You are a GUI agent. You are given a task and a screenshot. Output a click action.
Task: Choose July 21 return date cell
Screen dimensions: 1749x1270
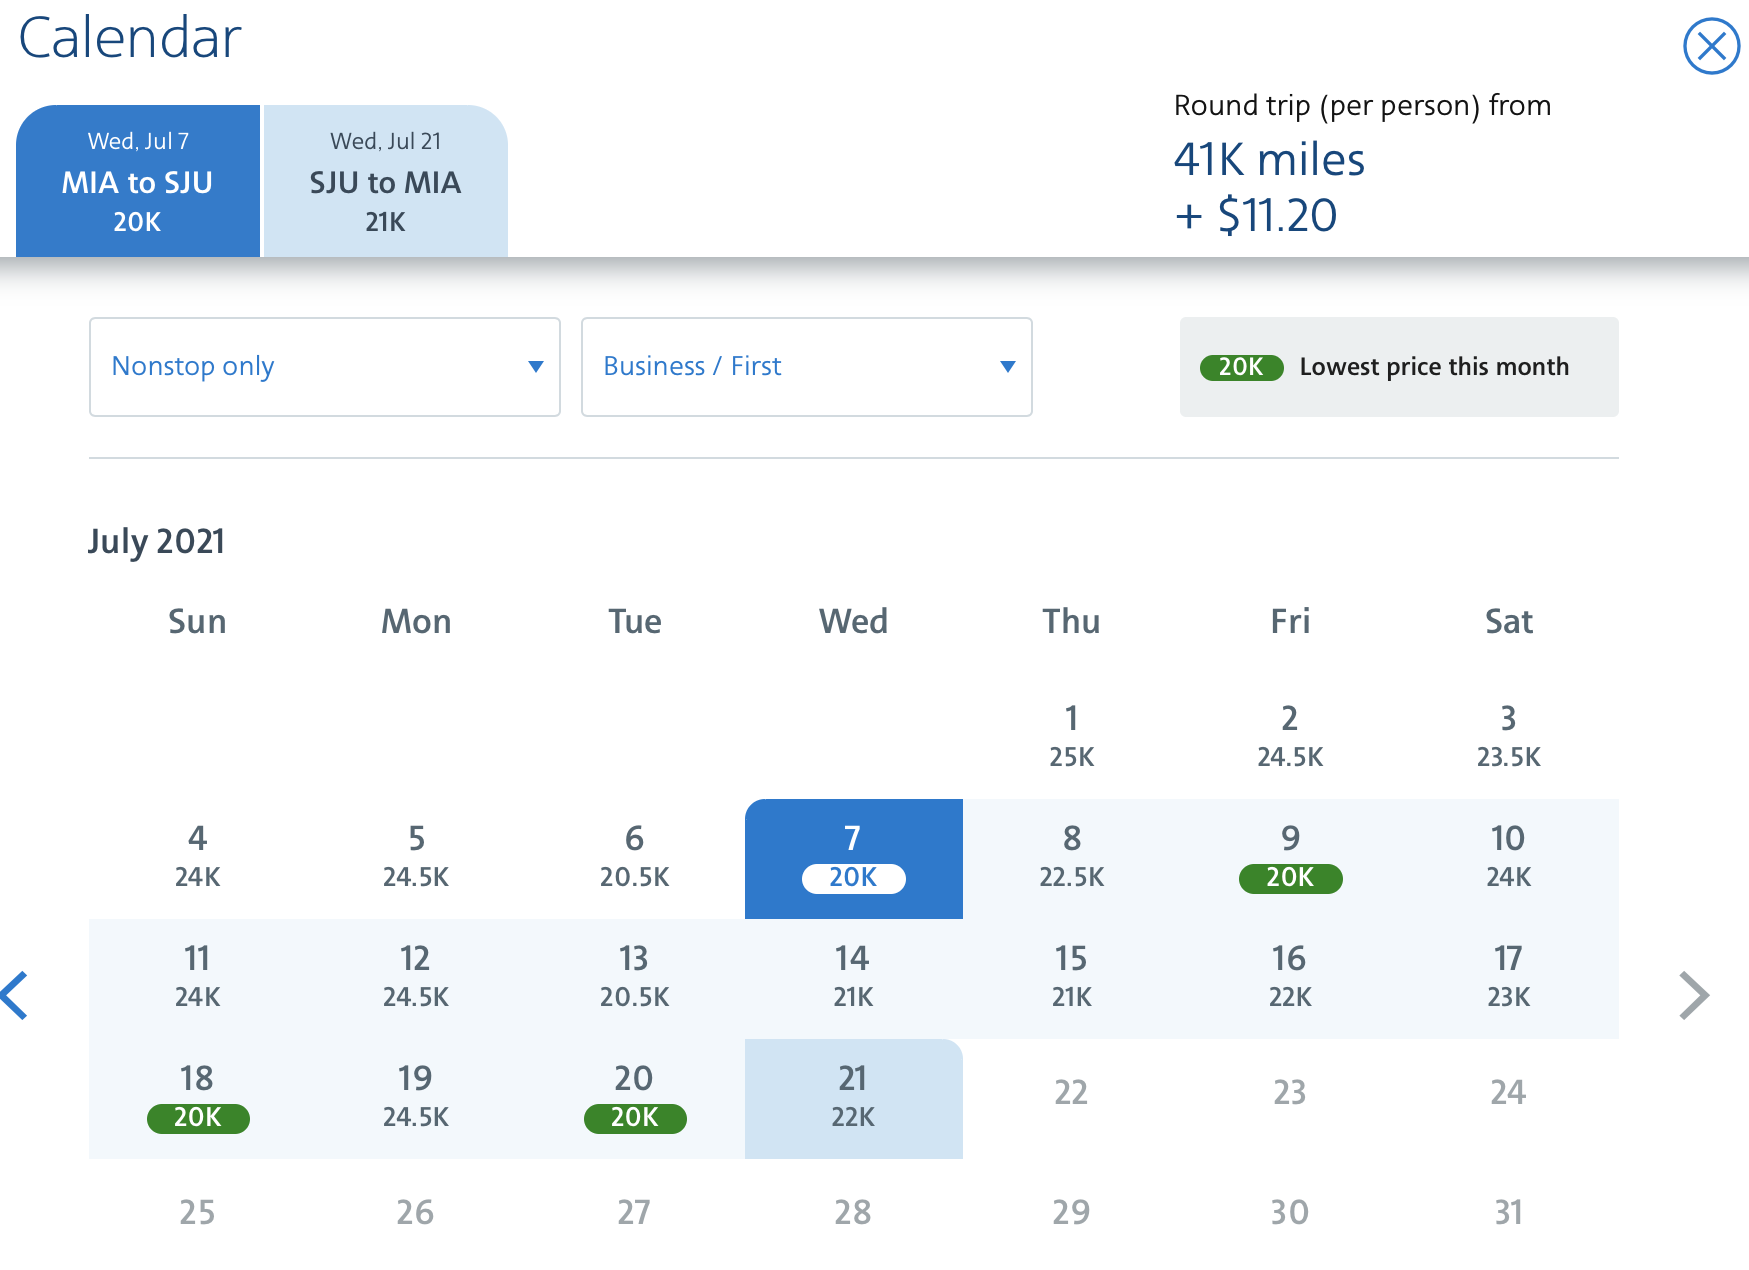tap(853, 1097)
